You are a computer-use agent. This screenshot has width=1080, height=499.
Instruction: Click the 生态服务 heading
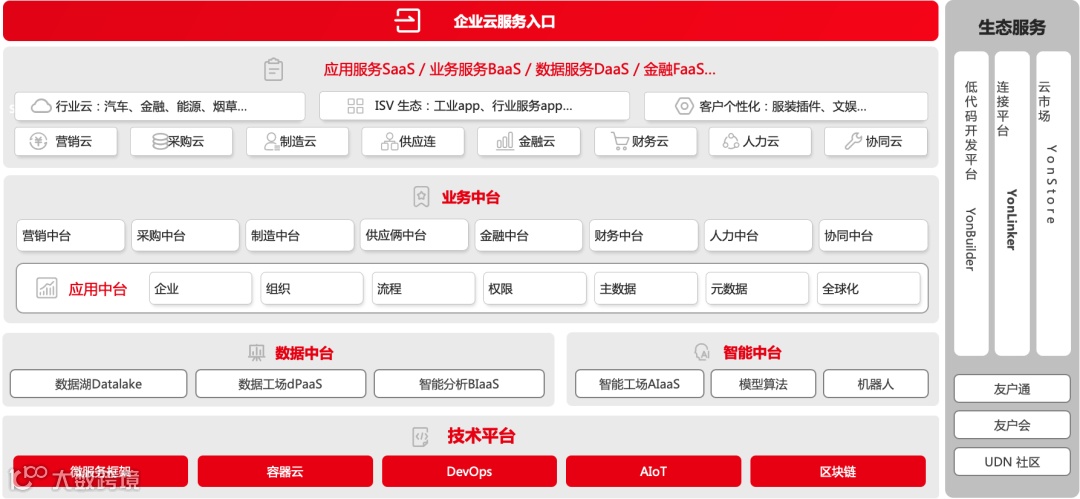pyautogui.click(x=1012, y=28)
